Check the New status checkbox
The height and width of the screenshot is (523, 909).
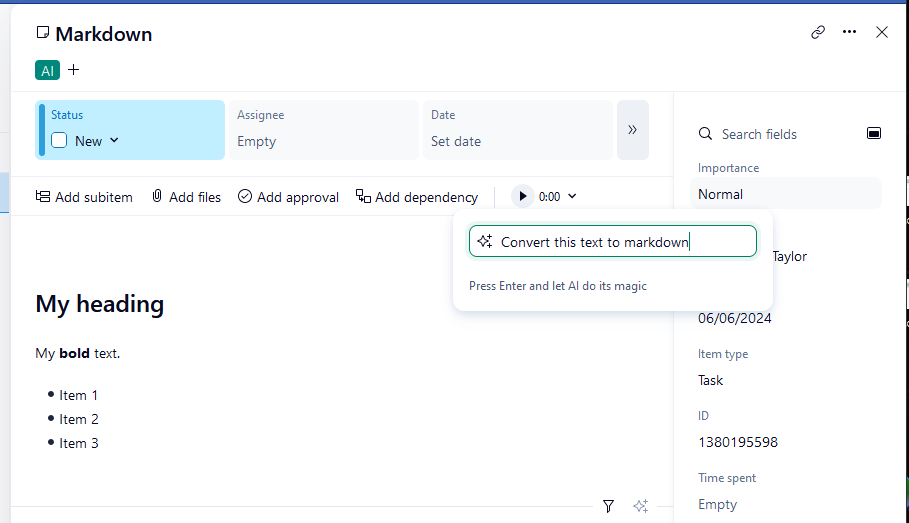tap(59, 141)
